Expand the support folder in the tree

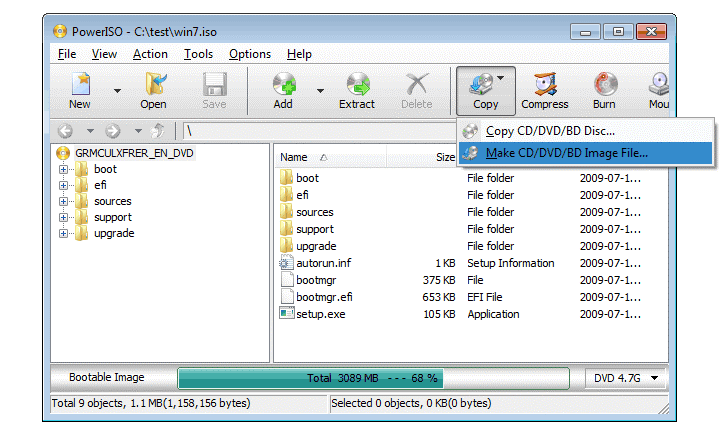63,217
